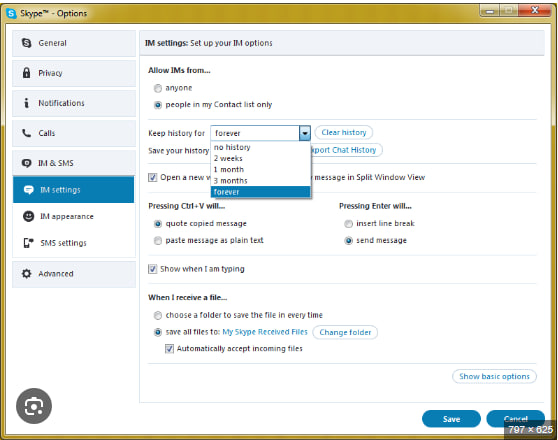Click the Privacy padlock icon
The image size is (558, 440).
tap(26, 73)
